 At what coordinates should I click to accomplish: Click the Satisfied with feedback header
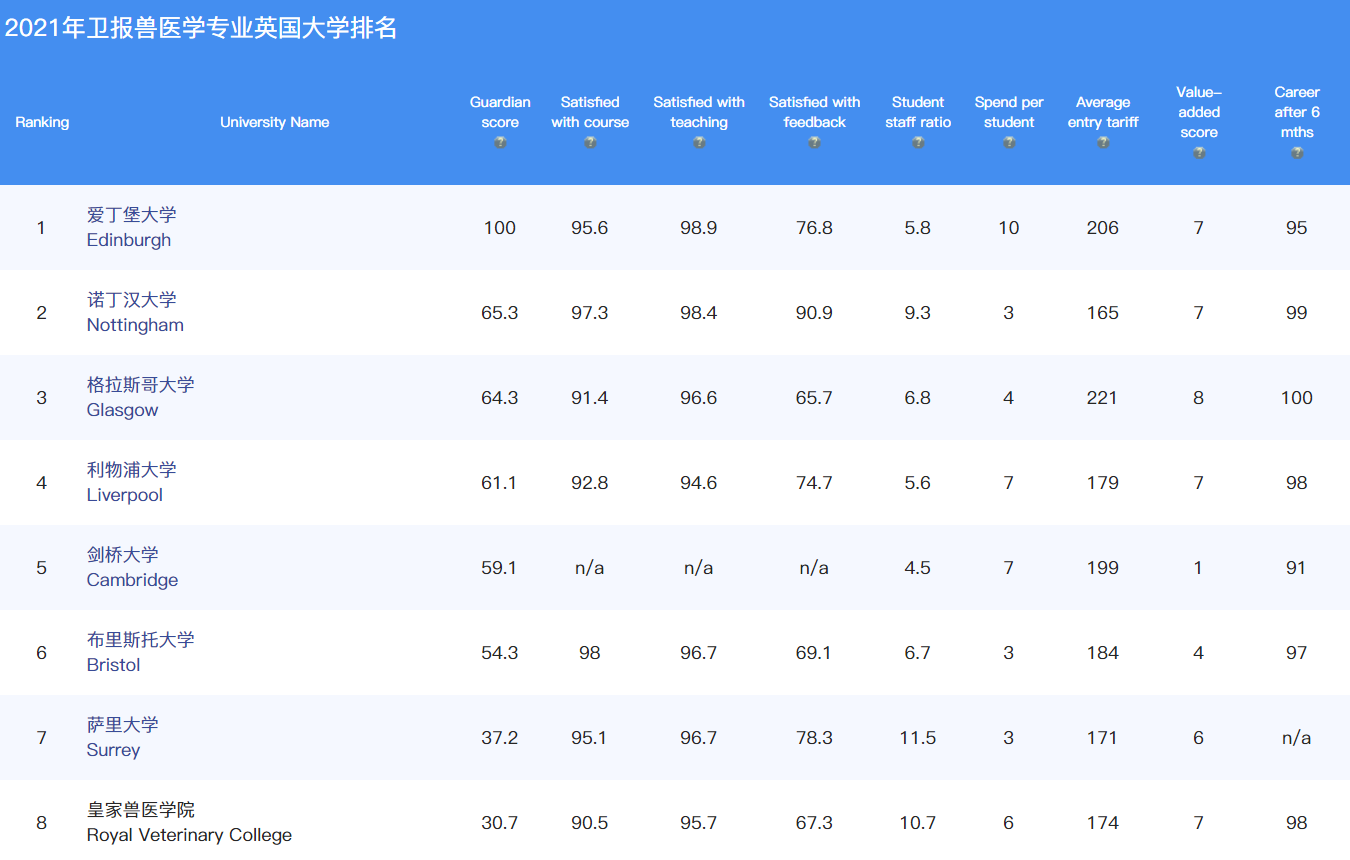click(814, 112)
